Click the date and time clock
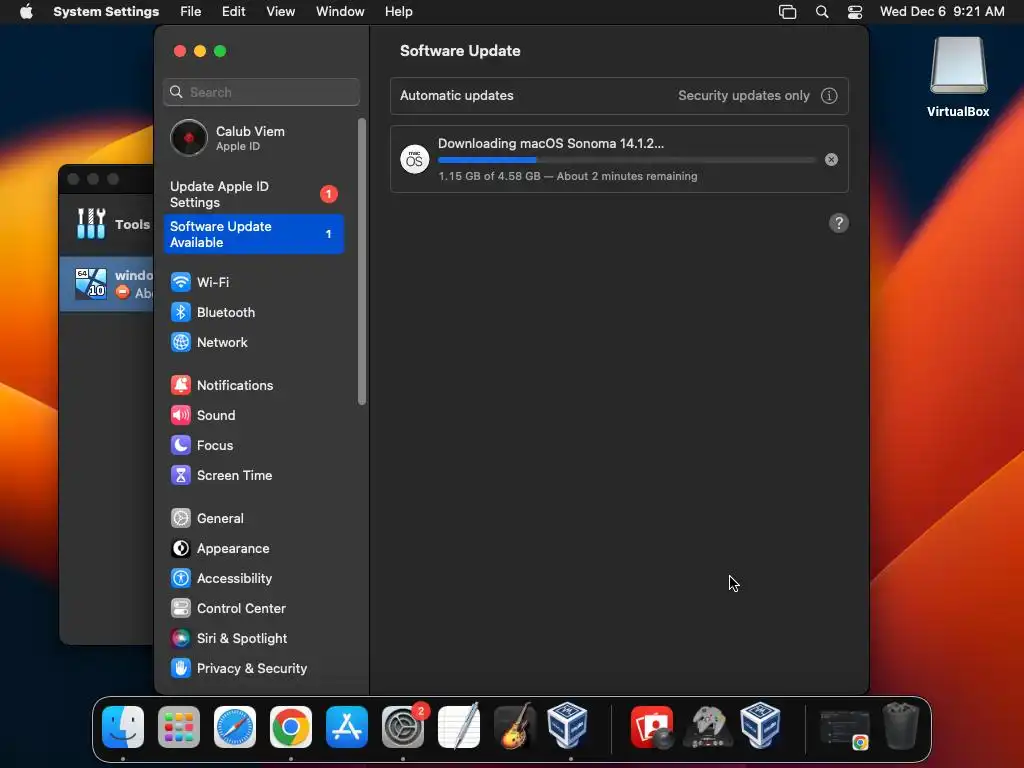1024x768 pixels. pyautogui.click(x=942, y=12)
